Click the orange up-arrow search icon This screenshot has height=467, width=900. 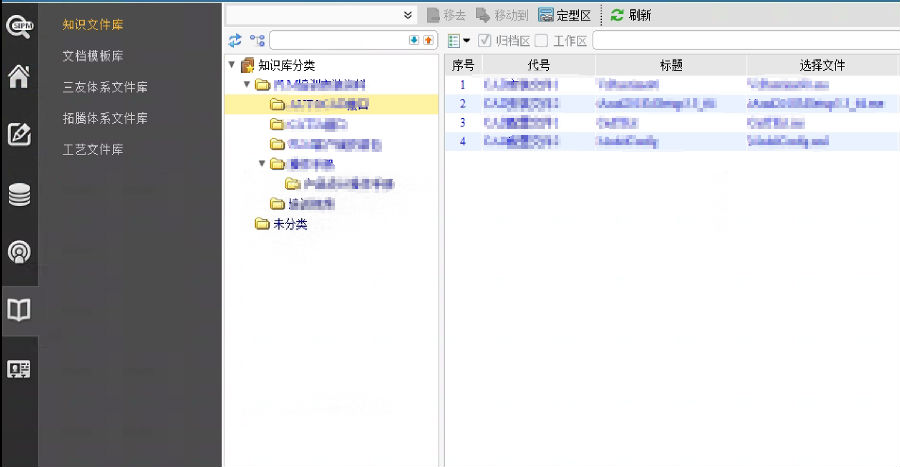(x=428, y=40)
